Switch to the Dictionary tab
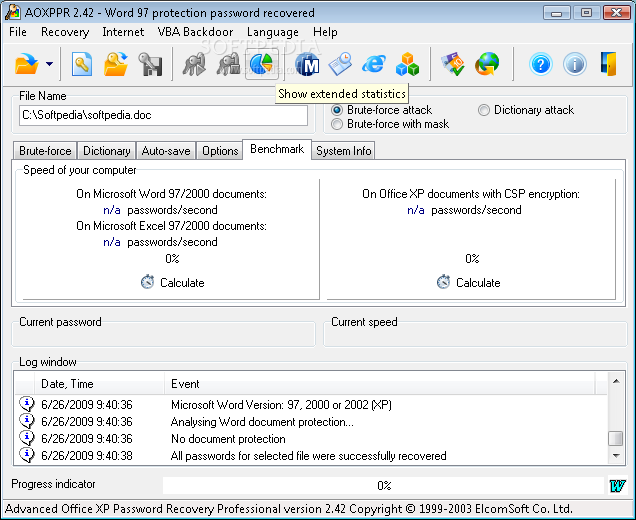The width and height of the screenshot is (636, 520). [x=106, y=151]
